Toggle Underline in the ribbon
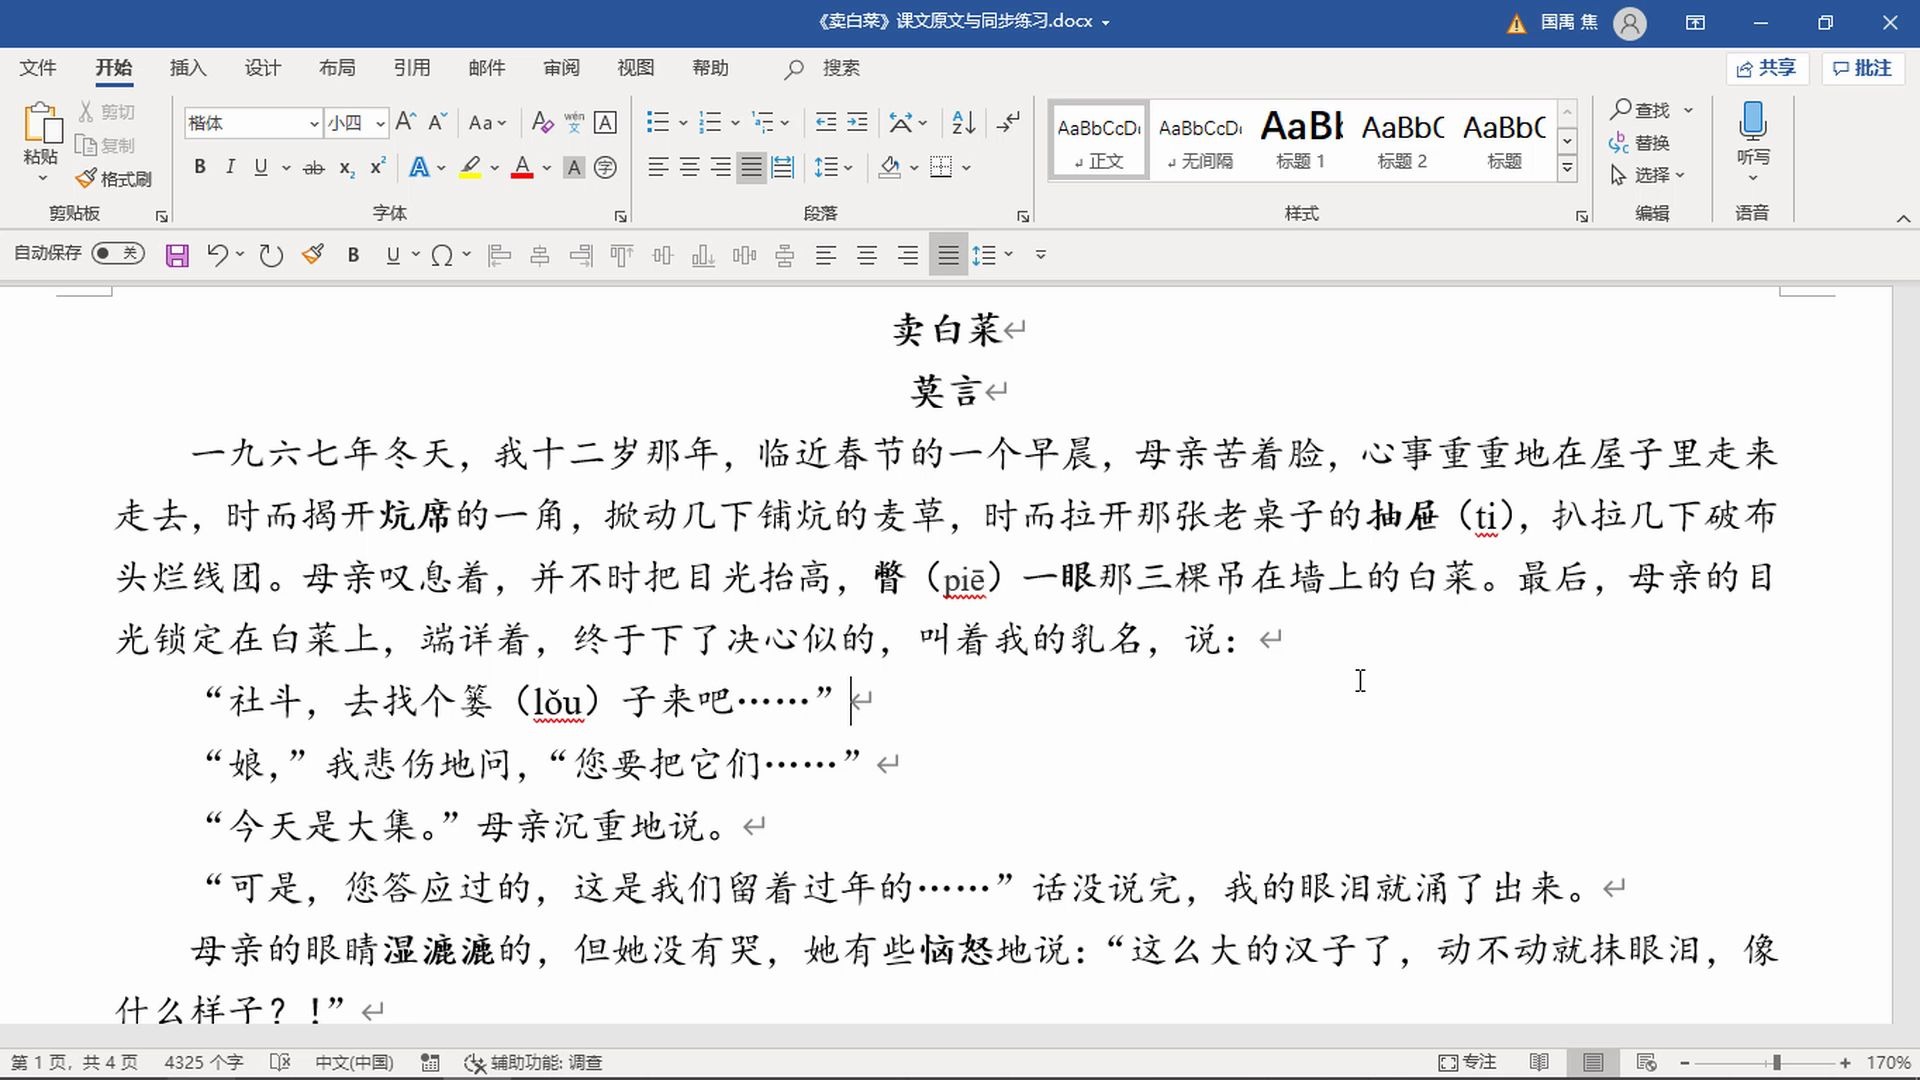 (x=261, y=168)
